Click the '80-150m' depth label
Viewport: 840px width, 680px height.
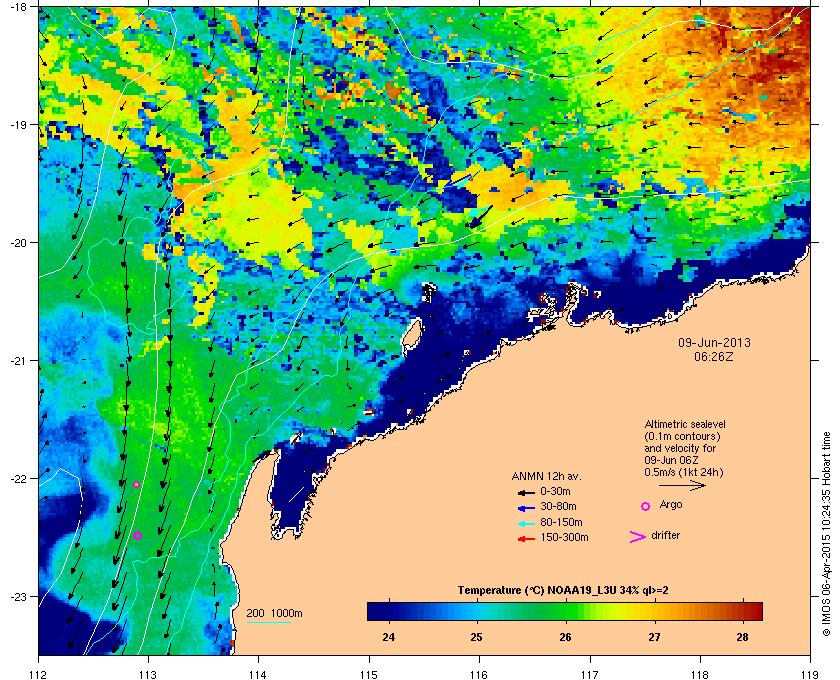pyautogui.click(x=561, y=522)
